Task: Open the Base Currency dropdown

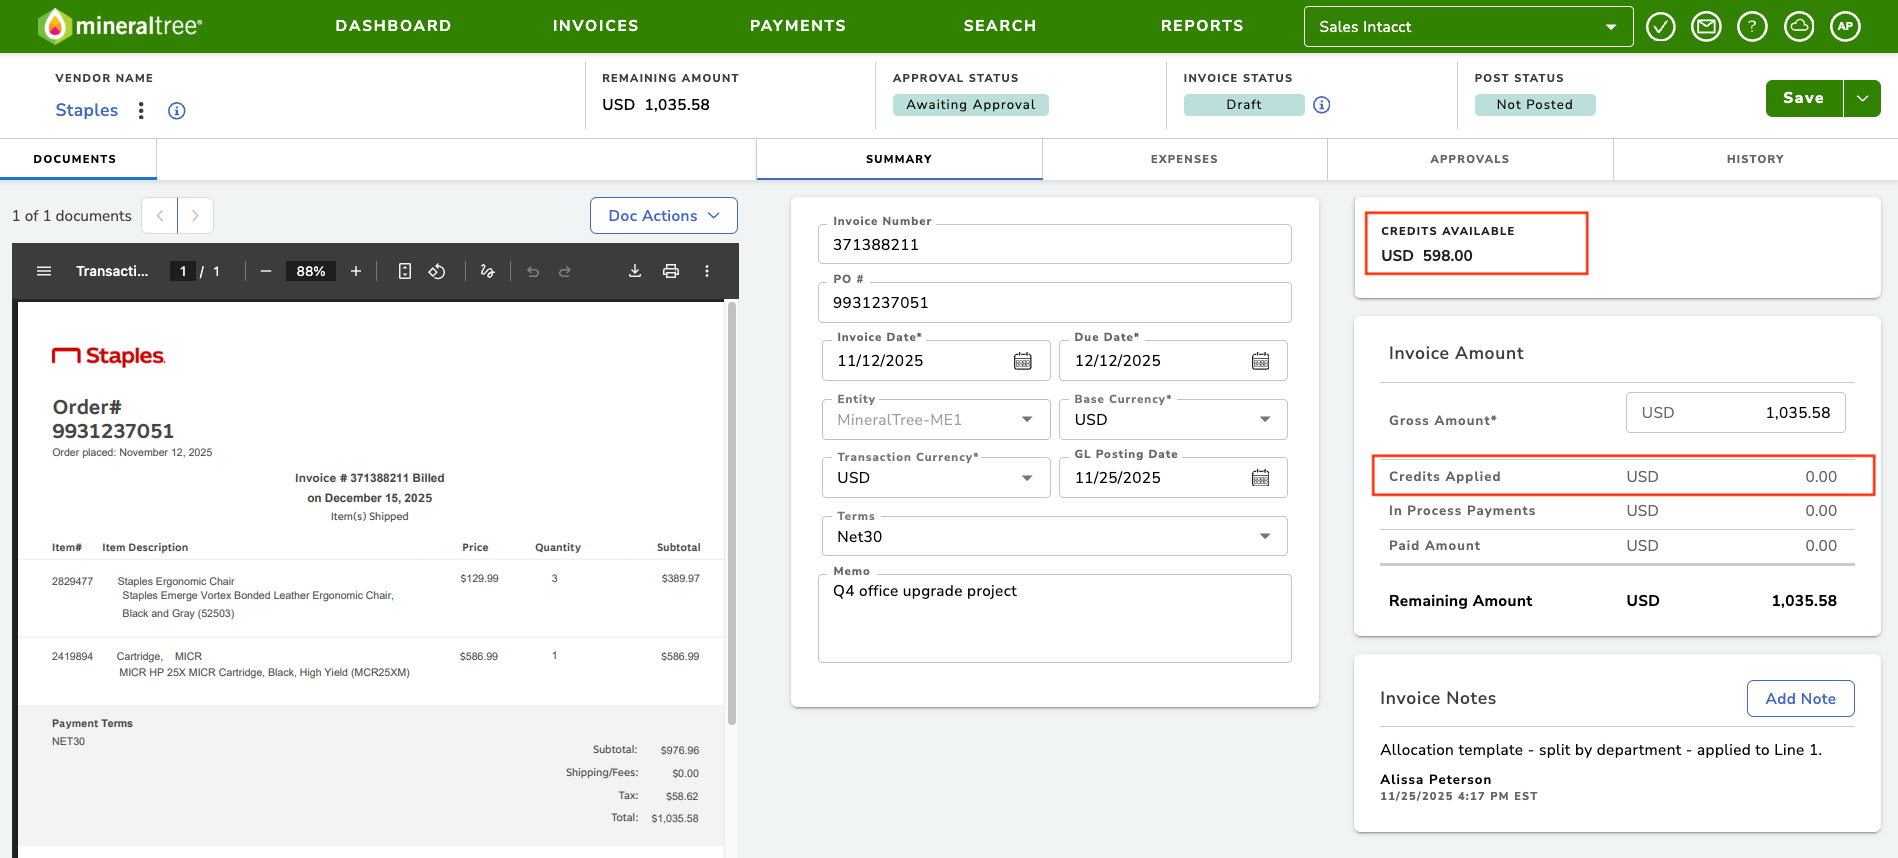Action: tap(1173, 420)
